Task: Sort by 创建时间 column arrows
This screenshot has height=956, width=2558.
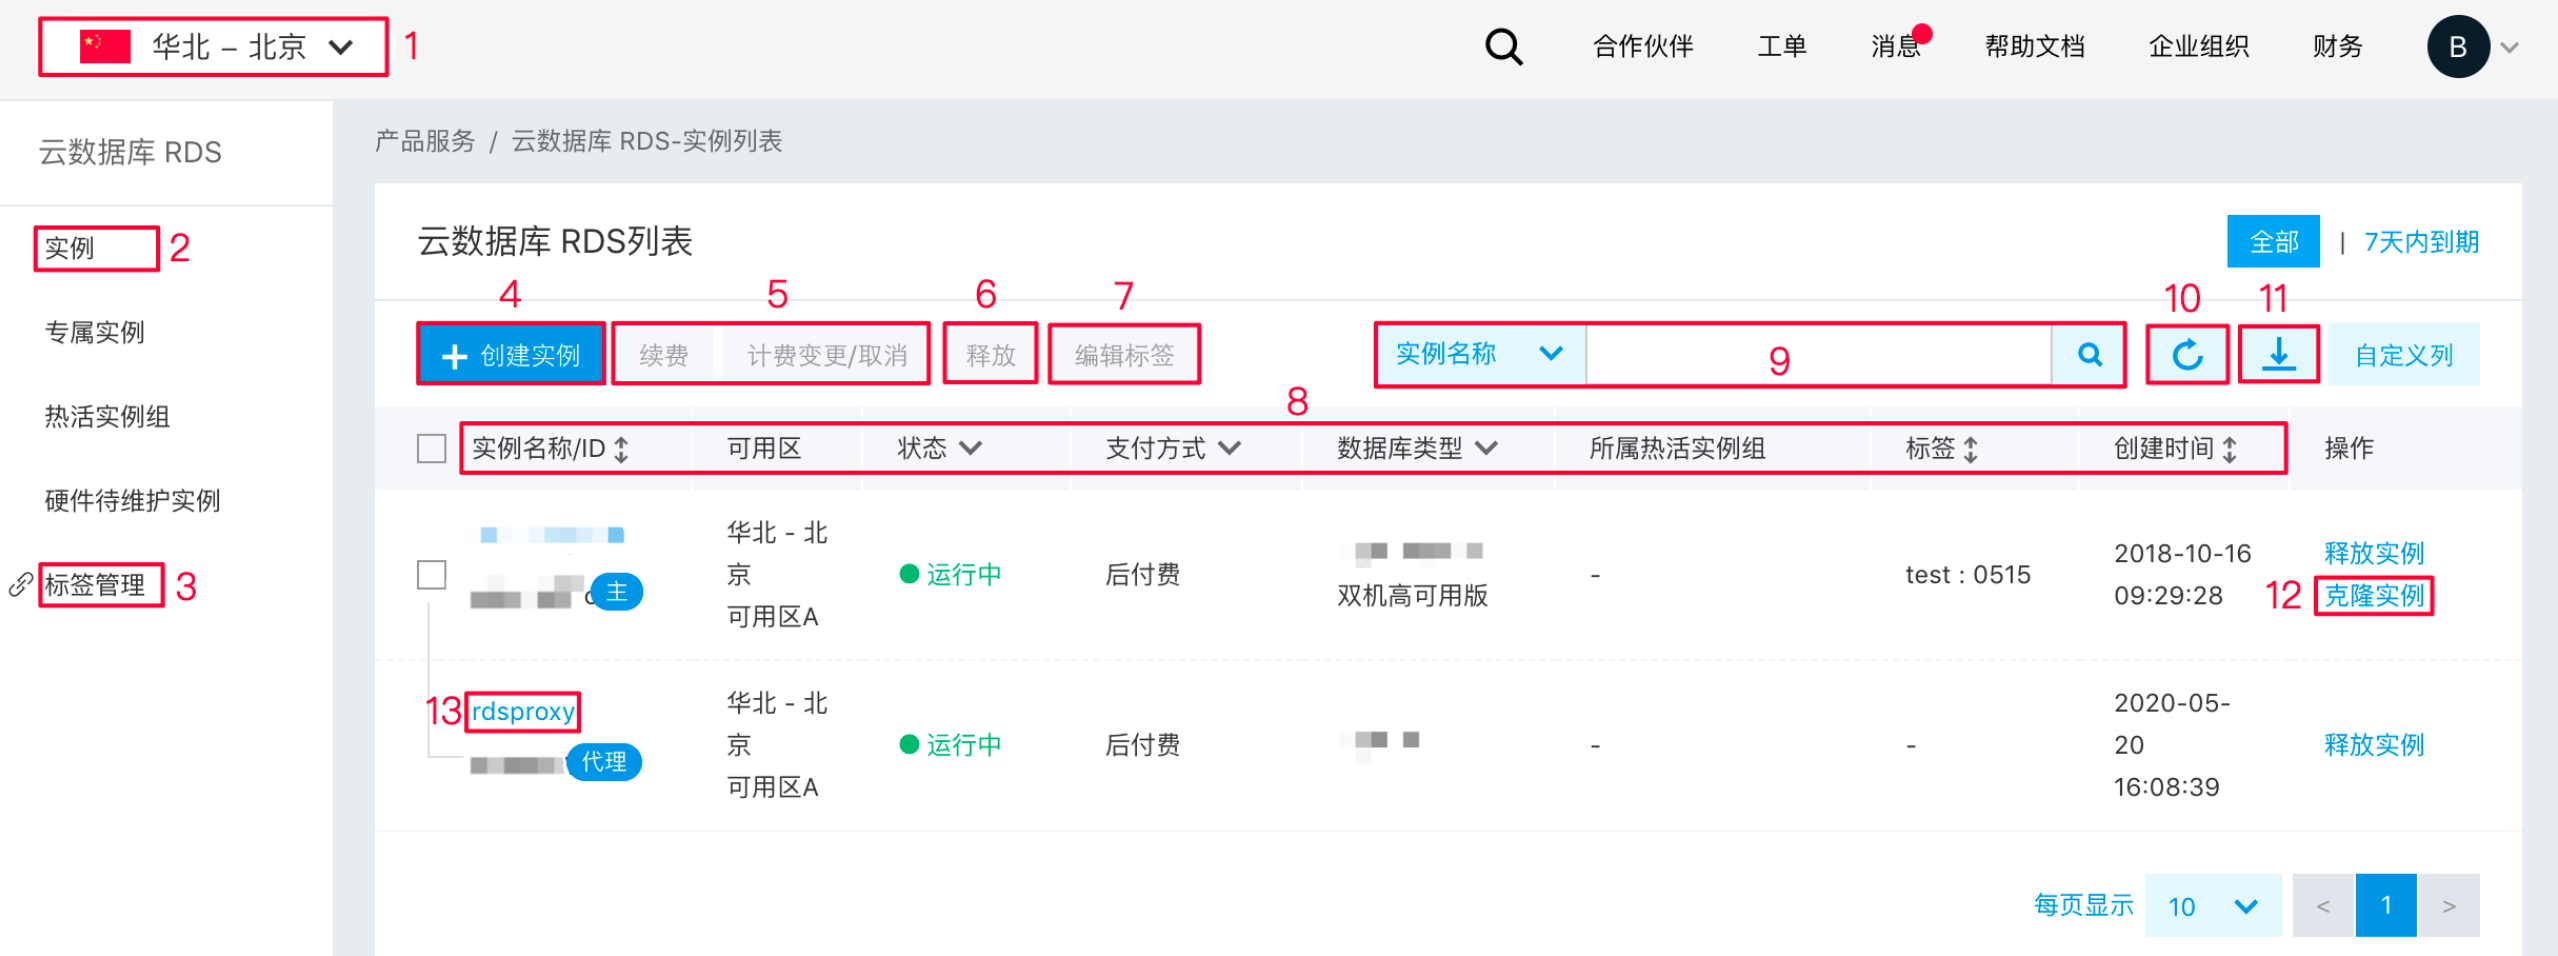Action: pos(2229,449)
